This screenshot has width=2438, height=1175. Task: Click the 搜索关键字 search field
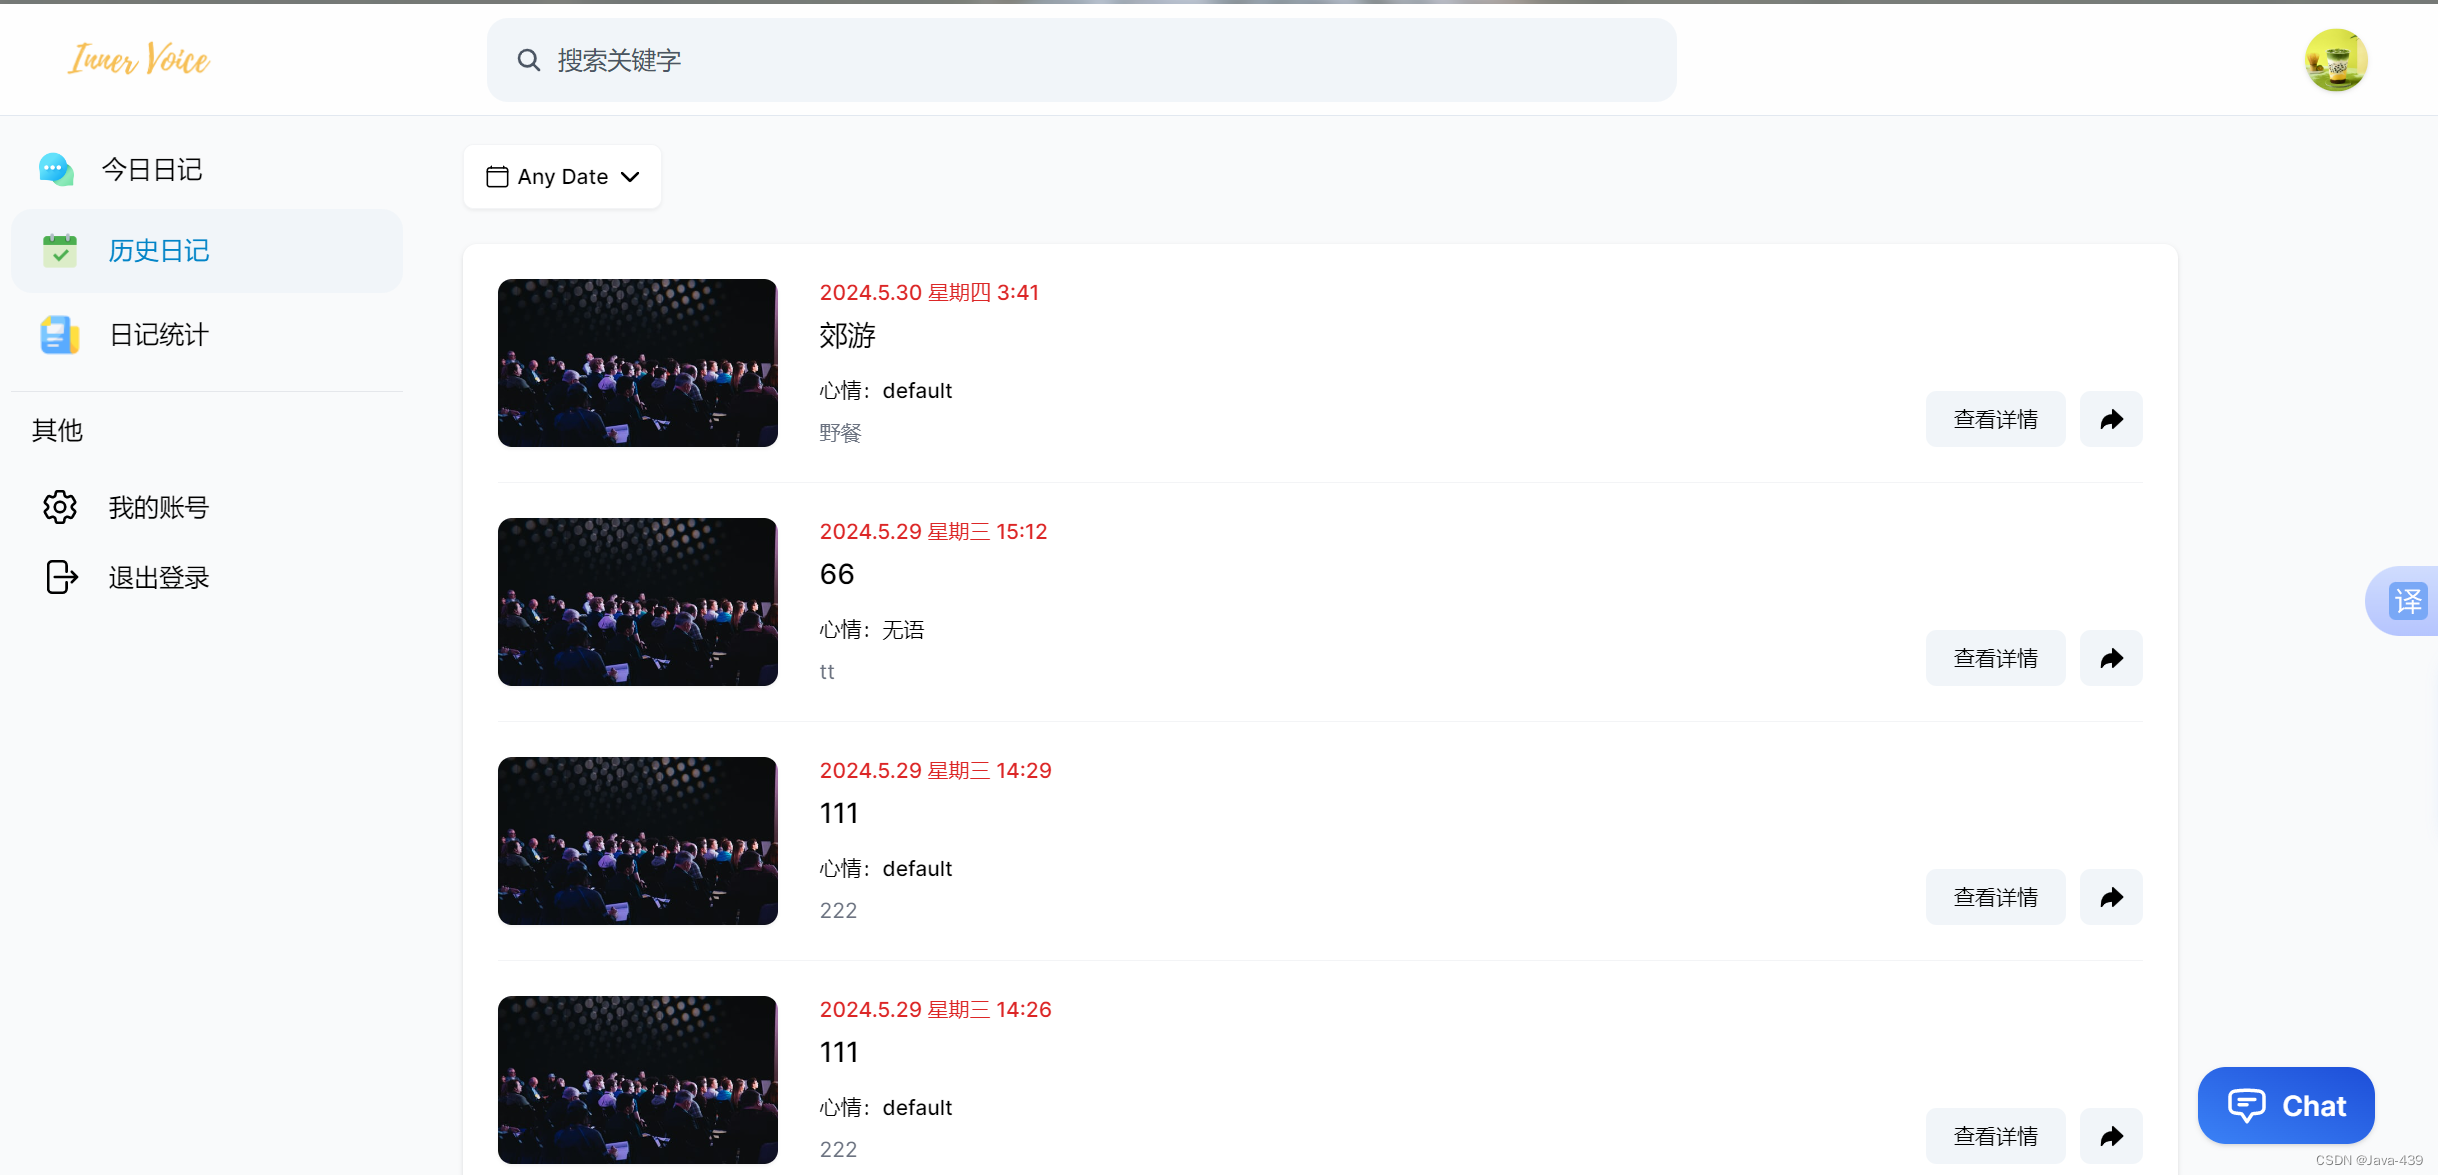(x=1081, y=60)
